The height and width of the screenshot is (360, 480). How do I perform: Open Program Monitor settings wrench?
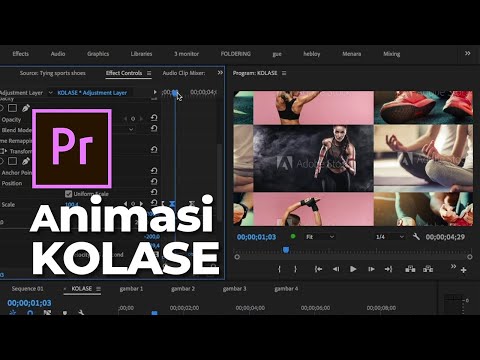click(416, 237)
